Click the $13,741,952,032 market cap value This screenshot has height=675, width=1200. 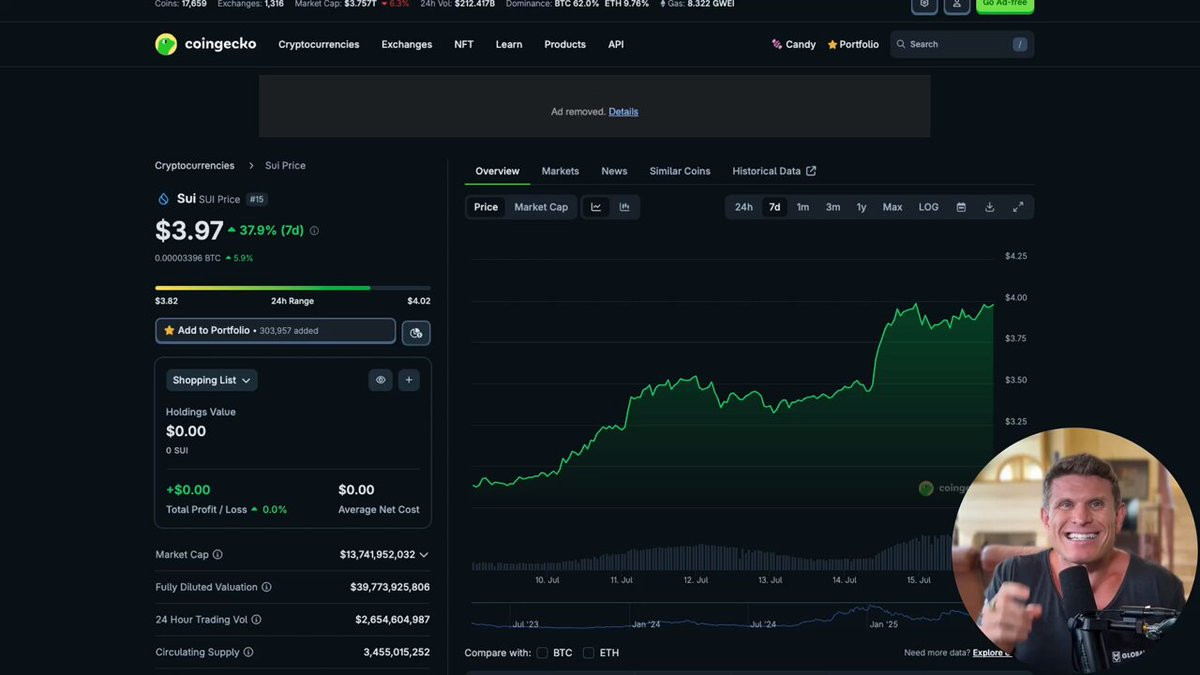[377, 555]
